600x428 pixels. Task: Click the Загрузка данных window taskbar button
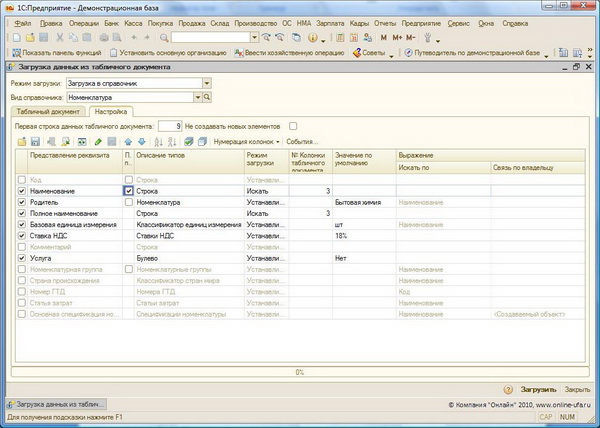pos(57,404)
